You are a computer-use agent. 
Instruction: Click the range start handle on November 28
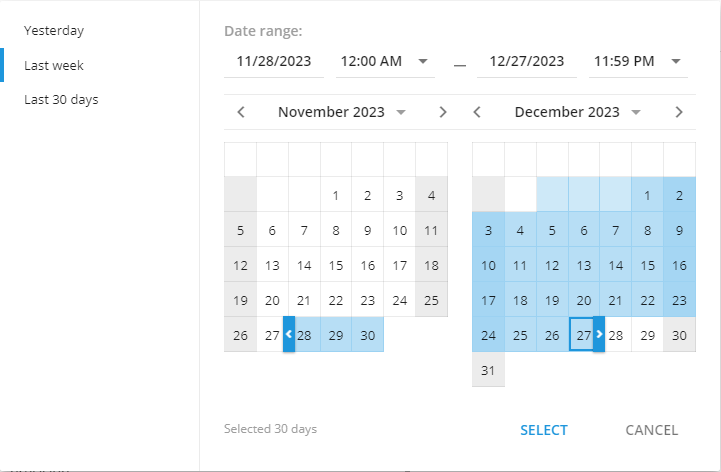pos(288,335)
